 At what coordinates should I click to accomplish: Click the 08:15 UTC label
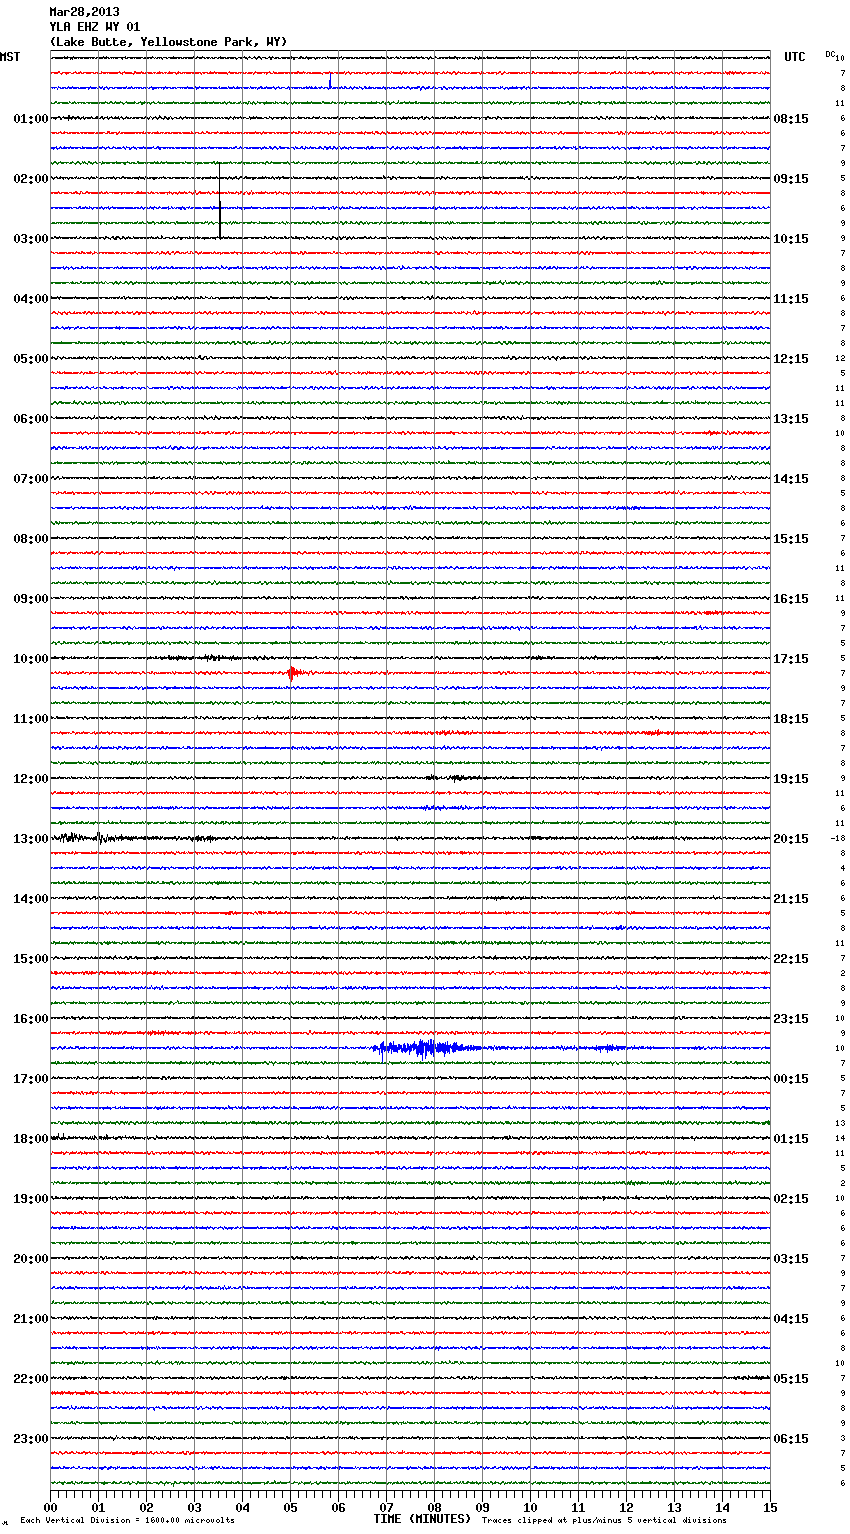point(791,119)
